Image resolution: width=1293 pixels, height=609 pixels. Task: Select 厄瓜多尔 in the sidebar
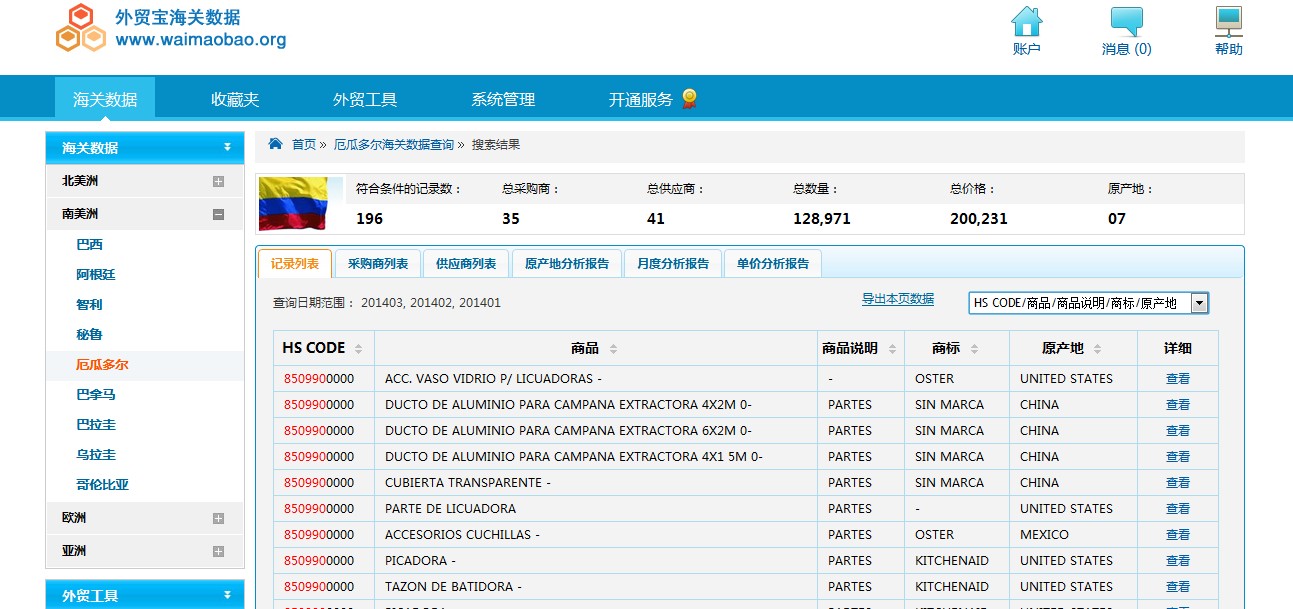coord(102,365)
